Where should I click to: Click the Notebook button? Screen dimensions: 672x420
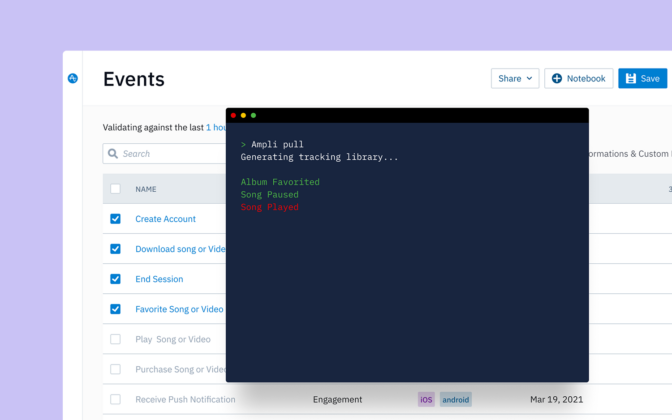coord(579,78)
